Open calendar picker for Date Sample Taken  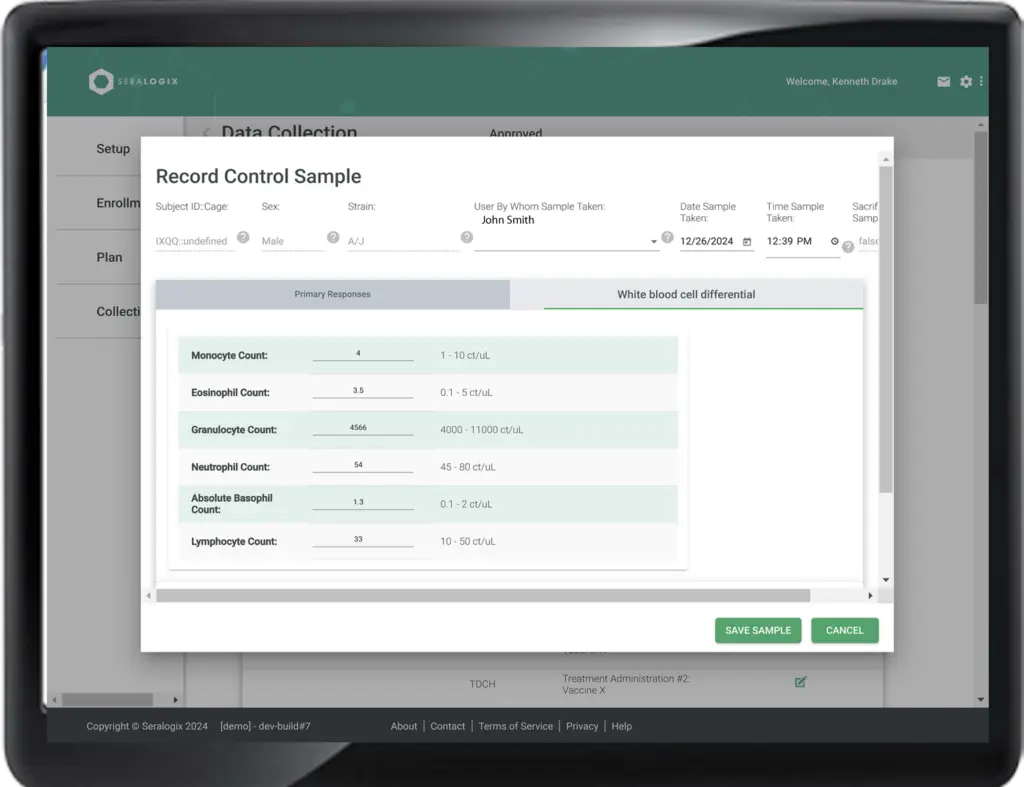pyautogui.click(x=747, y=242)
